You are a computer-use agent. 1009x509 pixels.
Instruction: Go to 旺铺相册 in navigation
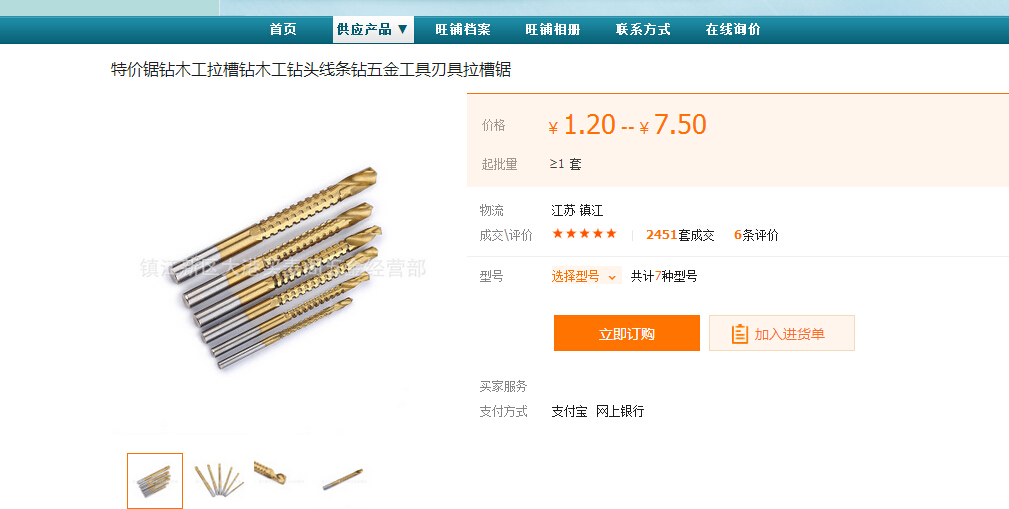pos(553,29)
